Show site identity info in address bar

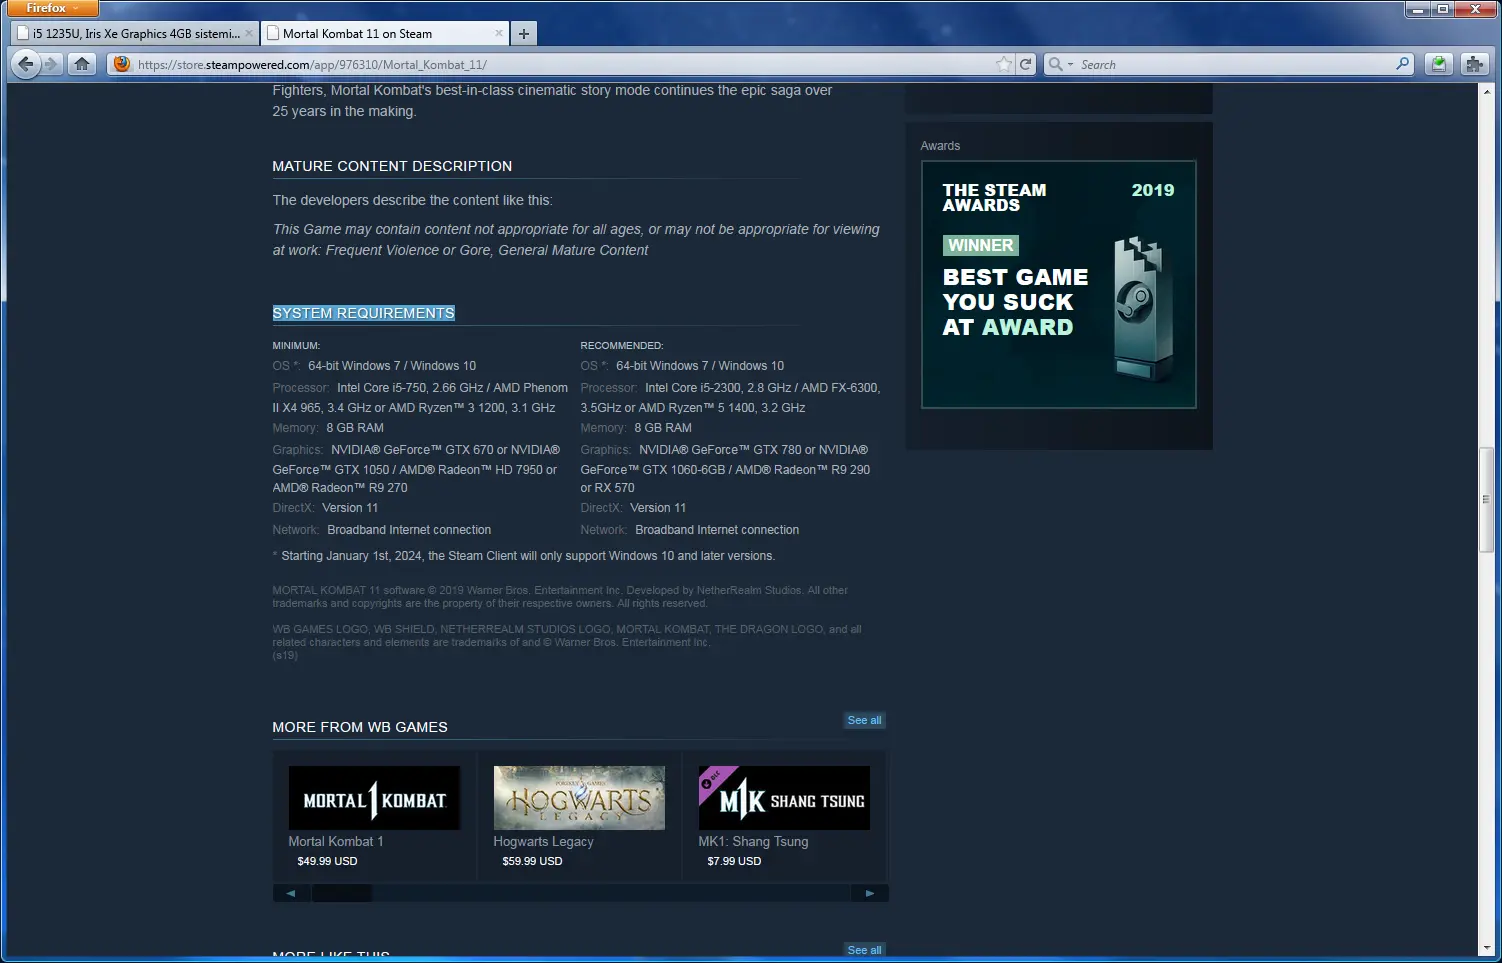pyautogui.click(x=122, y=64)
